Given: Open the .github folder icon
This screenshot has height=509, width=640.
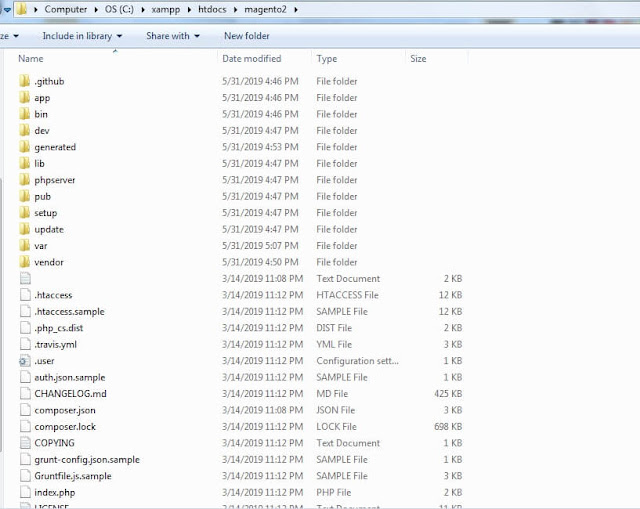Looking at the screenshot, I should [24, 81].
